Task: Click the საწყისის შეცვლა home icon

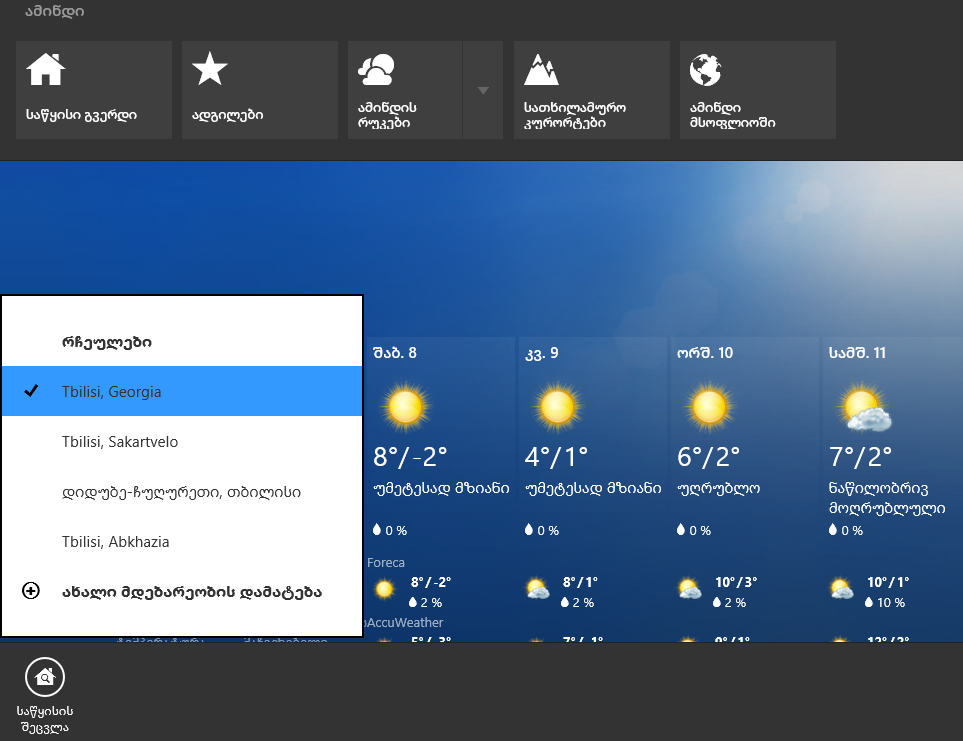Action: [x=45, y=677]
